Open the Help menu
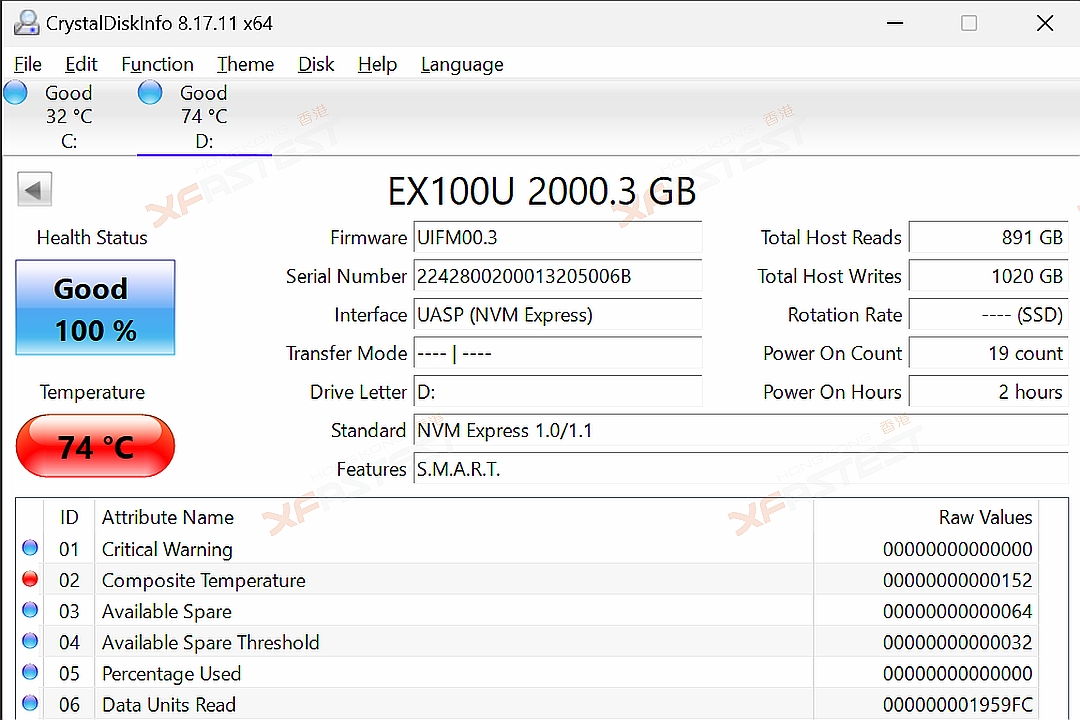This screenshot has height=720, width=1080. (377, 64)
